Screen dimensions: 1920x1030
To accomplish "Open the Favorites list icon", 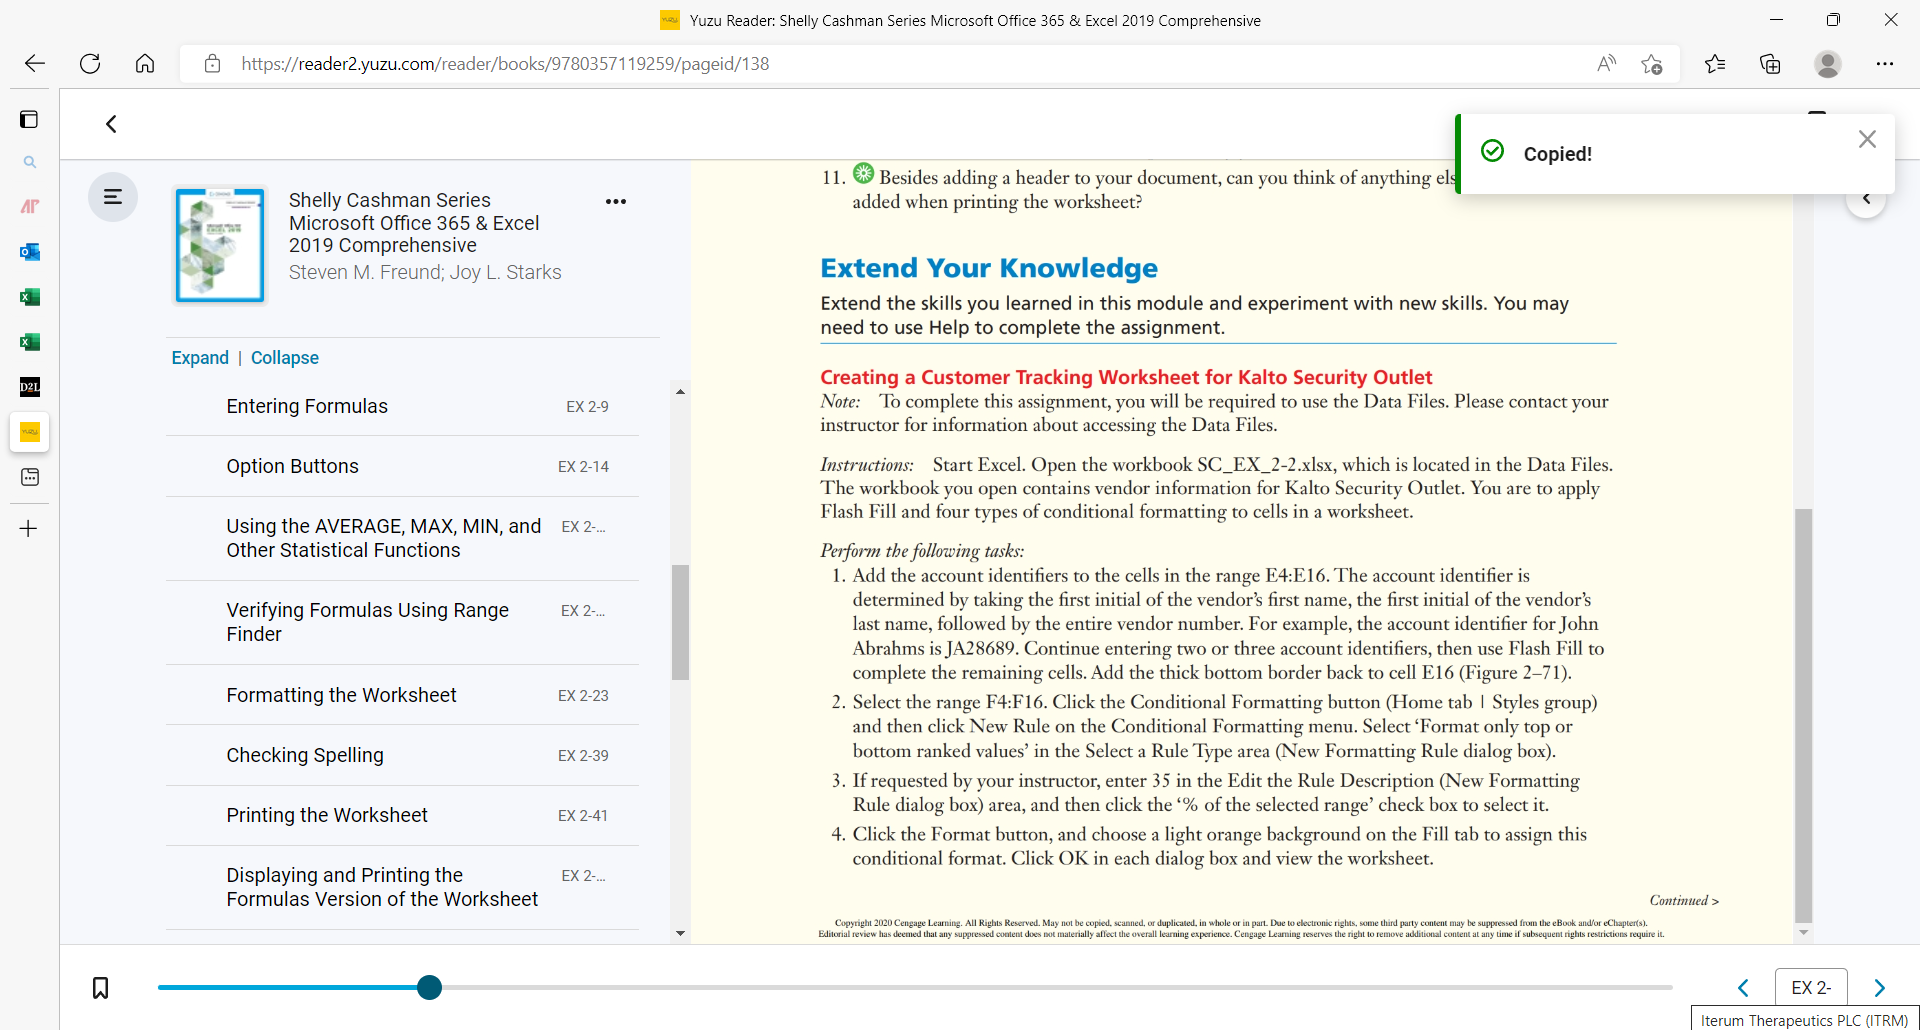I will 1715,64.
